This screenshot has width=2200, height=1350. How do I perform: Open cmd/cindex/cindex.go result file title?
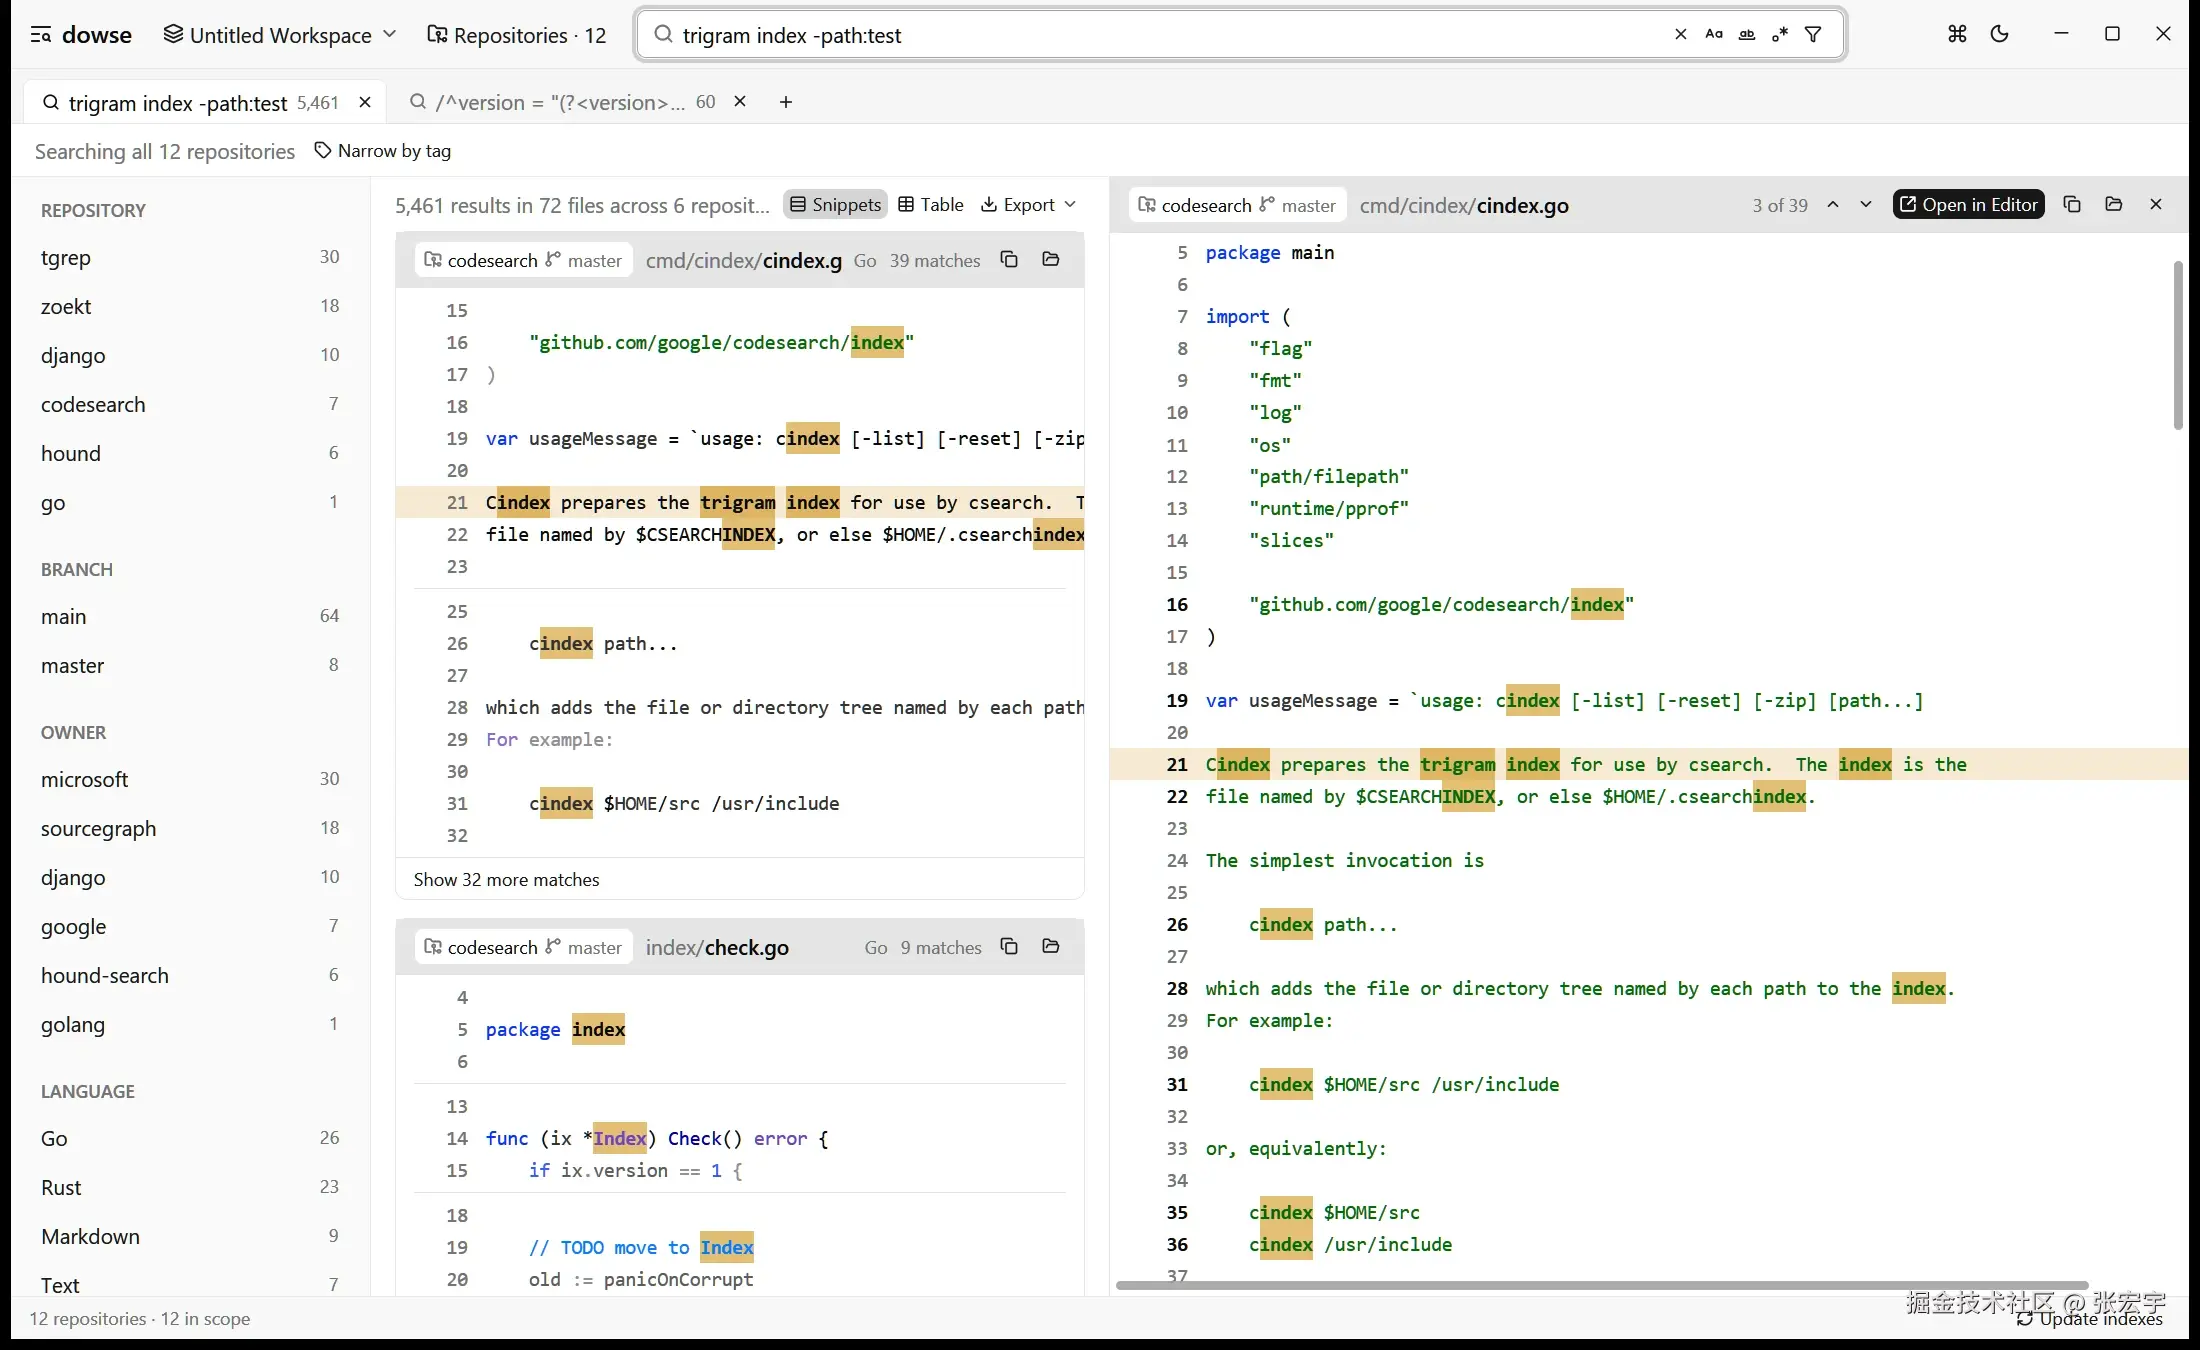click(x=744, y=260)
